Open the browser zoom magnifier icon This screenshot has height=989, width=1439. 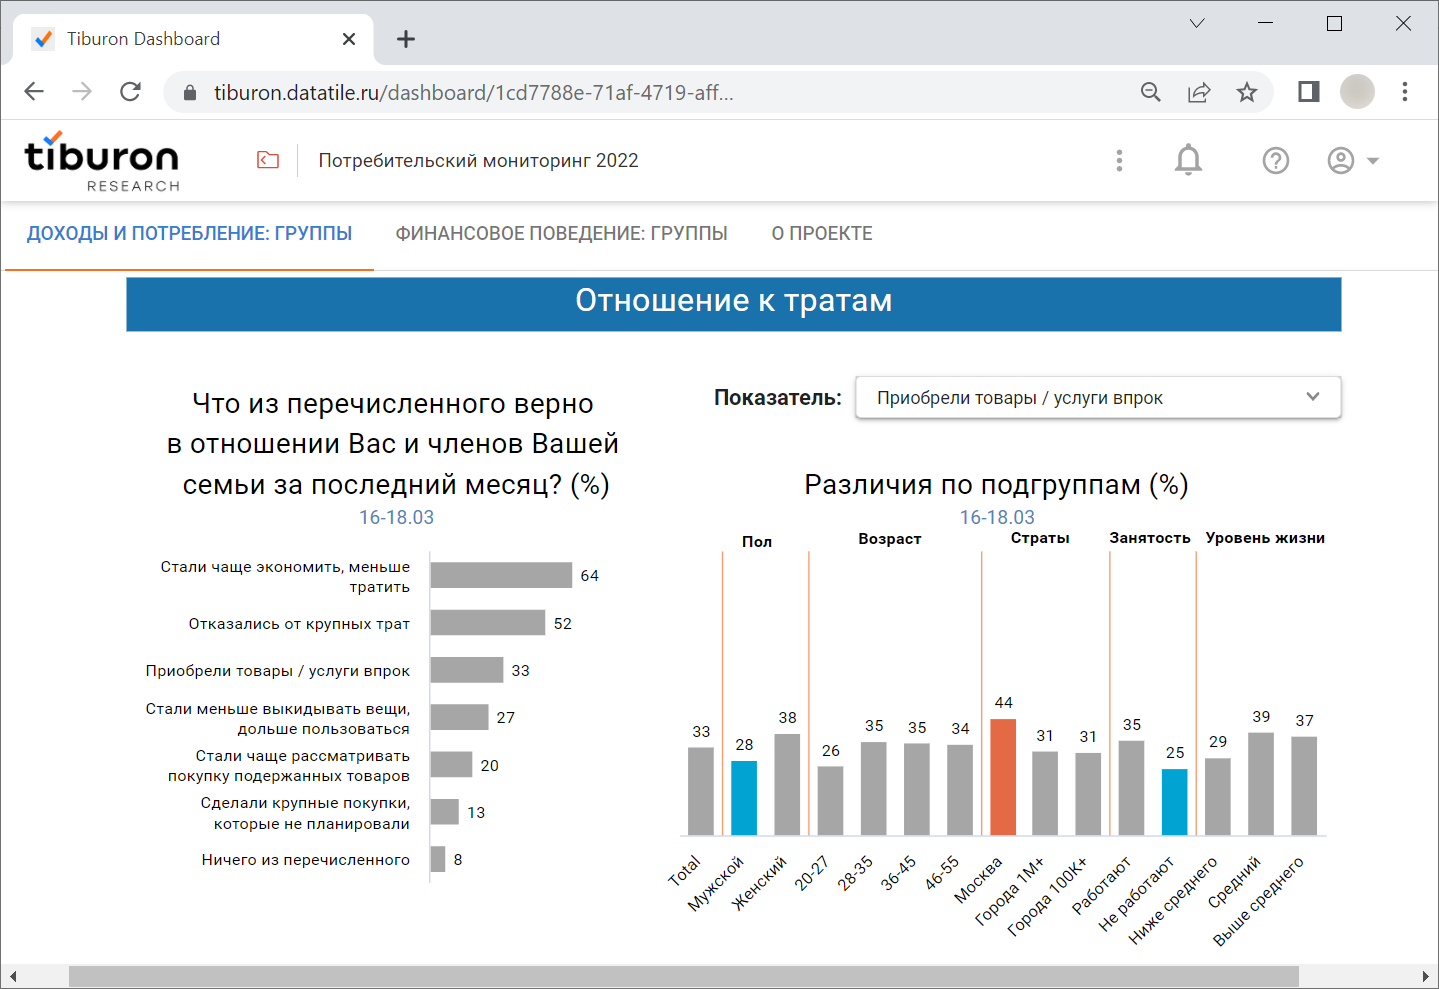pos(1151,92)
